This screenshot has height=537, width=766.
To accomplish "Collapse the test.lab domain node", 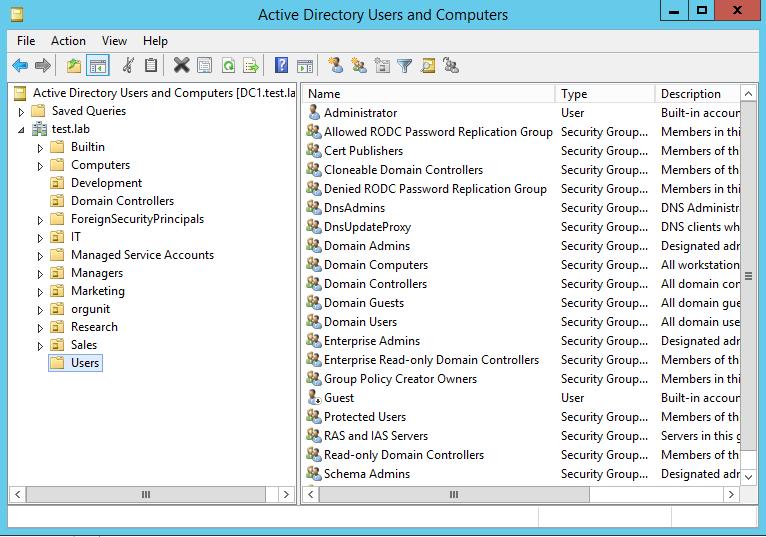I will [x=21, y=130].
